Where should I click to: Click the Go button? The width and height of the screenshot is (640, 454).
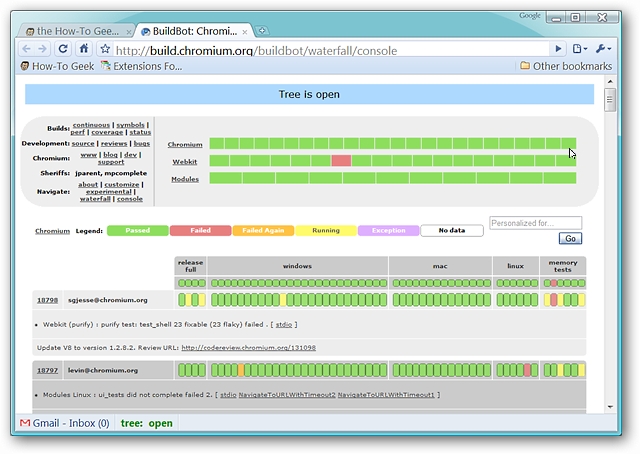click(x=570, y=239)
